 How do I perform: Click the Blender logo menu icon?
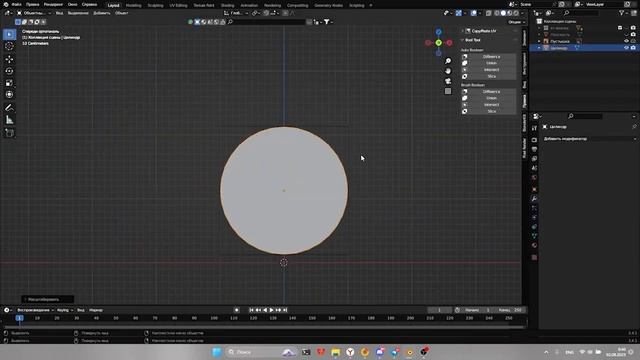[x=6, y=4]
